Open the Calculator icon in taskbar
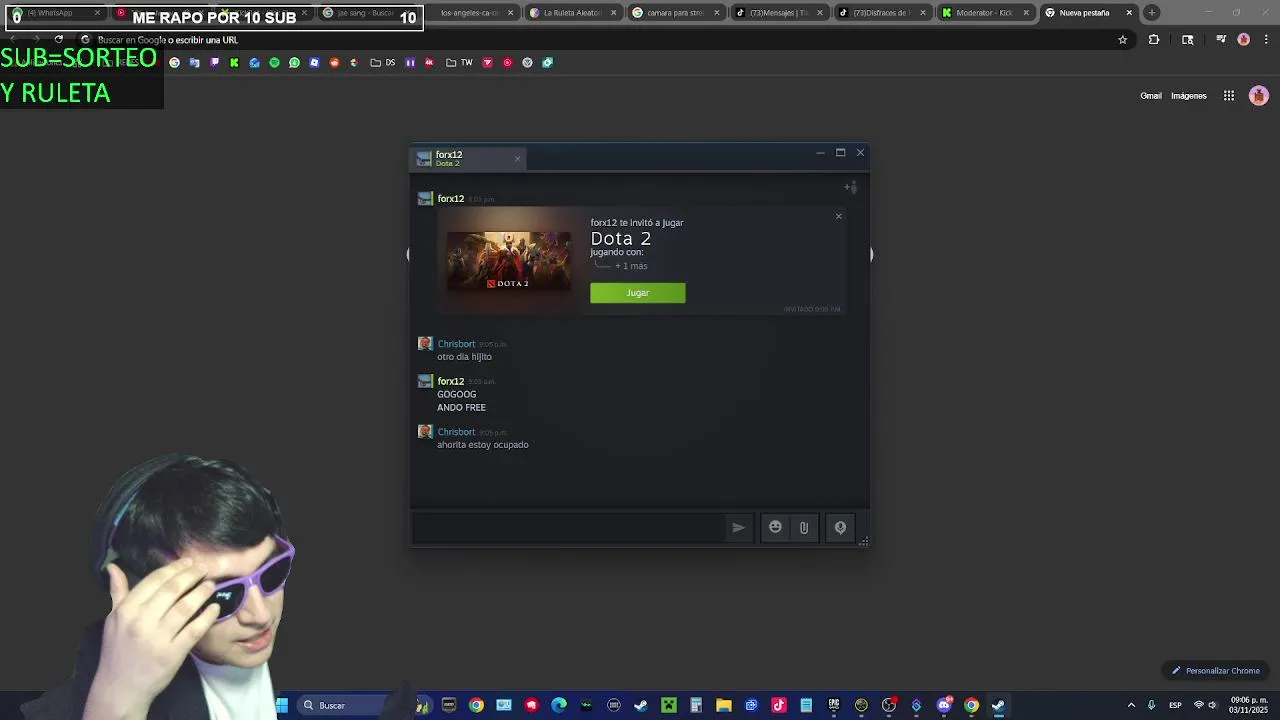The image size is (1280, 720). (696, 706)
